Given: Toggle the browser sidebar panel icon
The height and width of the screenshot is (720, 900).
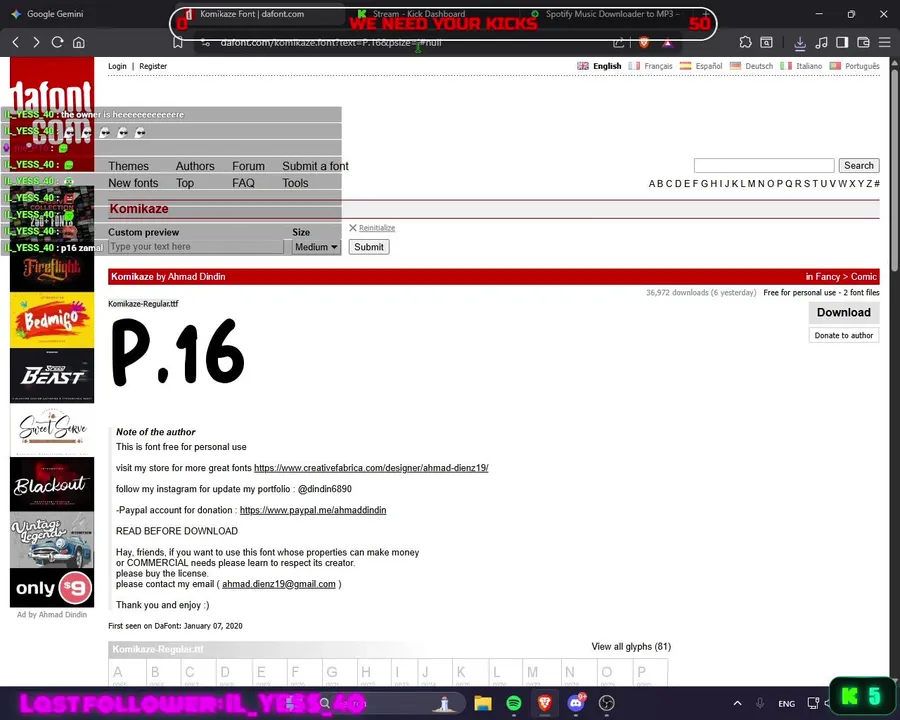Looking at the screenshot, I should 842,42.
